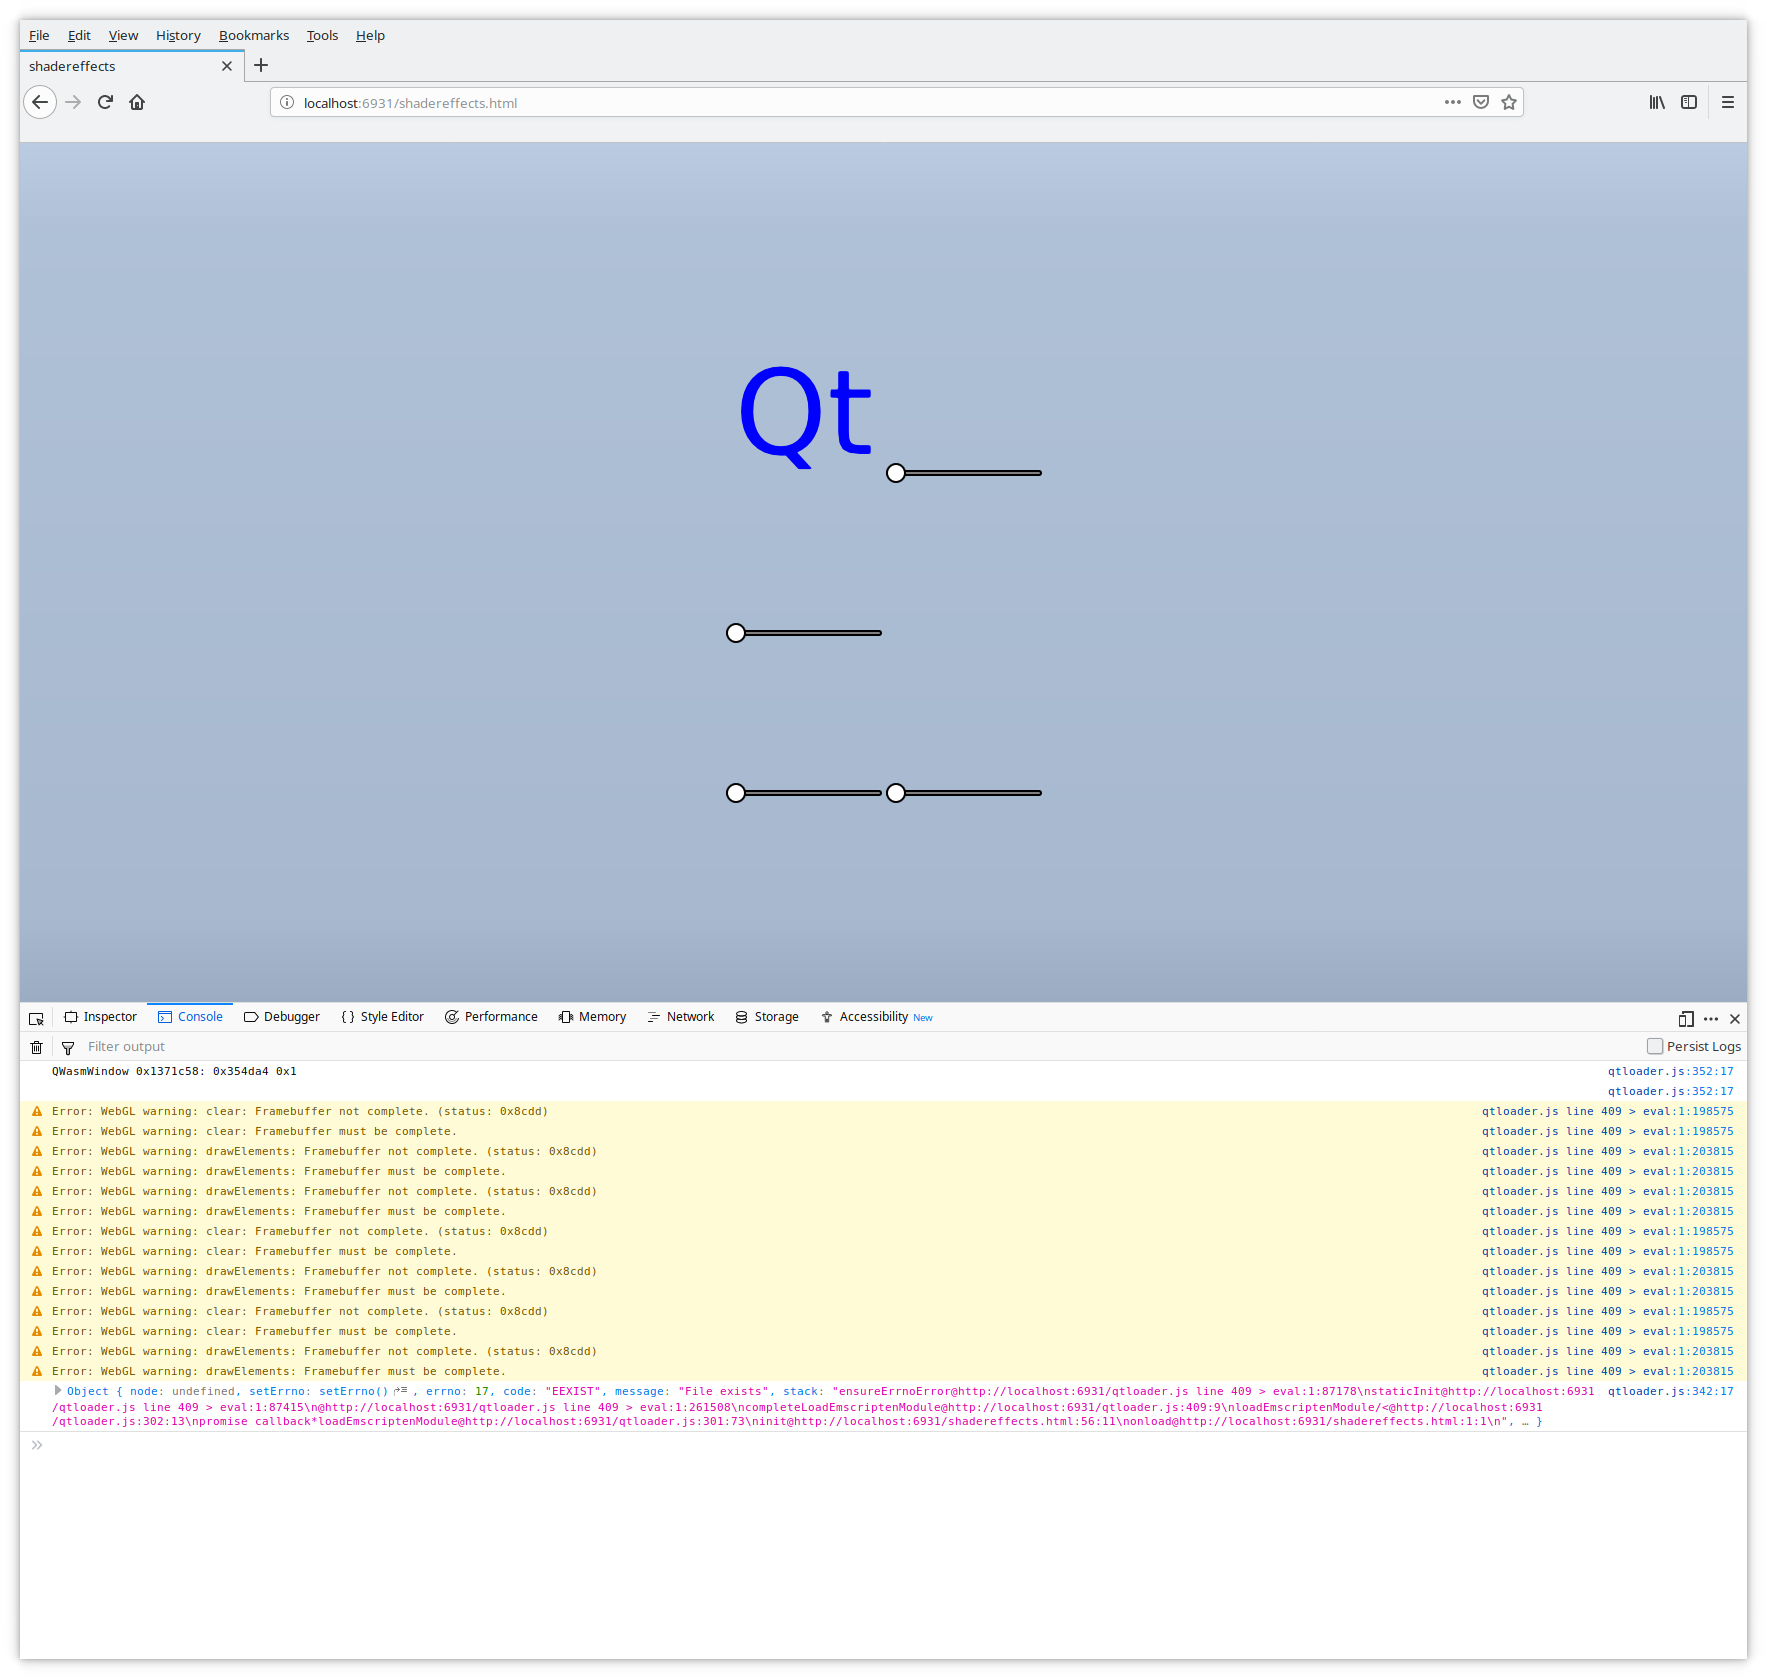Open the History menu
The width and height of the screenshot is (1767, 1679).
178,35
